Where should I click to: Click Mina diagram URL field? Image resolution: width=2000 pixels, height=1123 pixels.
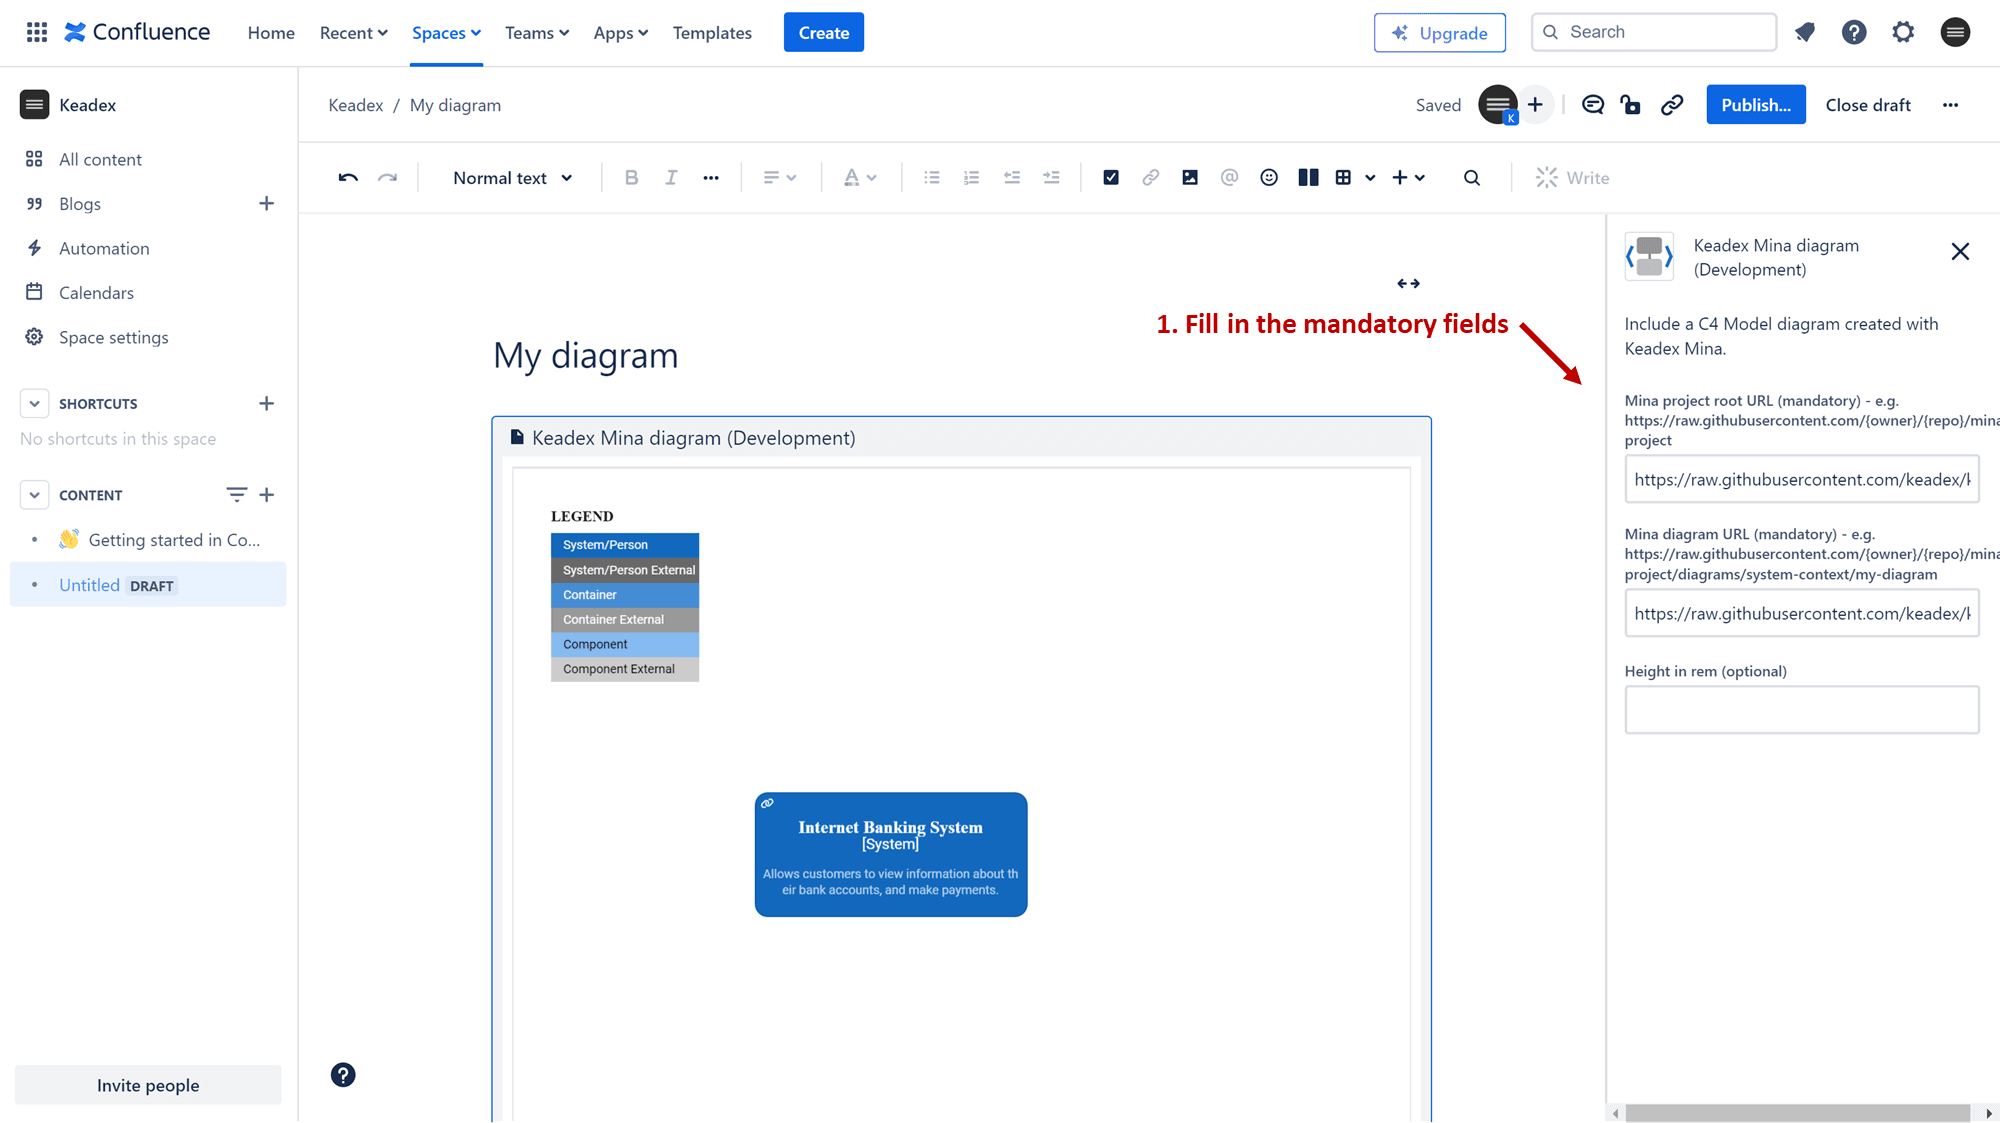(x=1801, y=614)
